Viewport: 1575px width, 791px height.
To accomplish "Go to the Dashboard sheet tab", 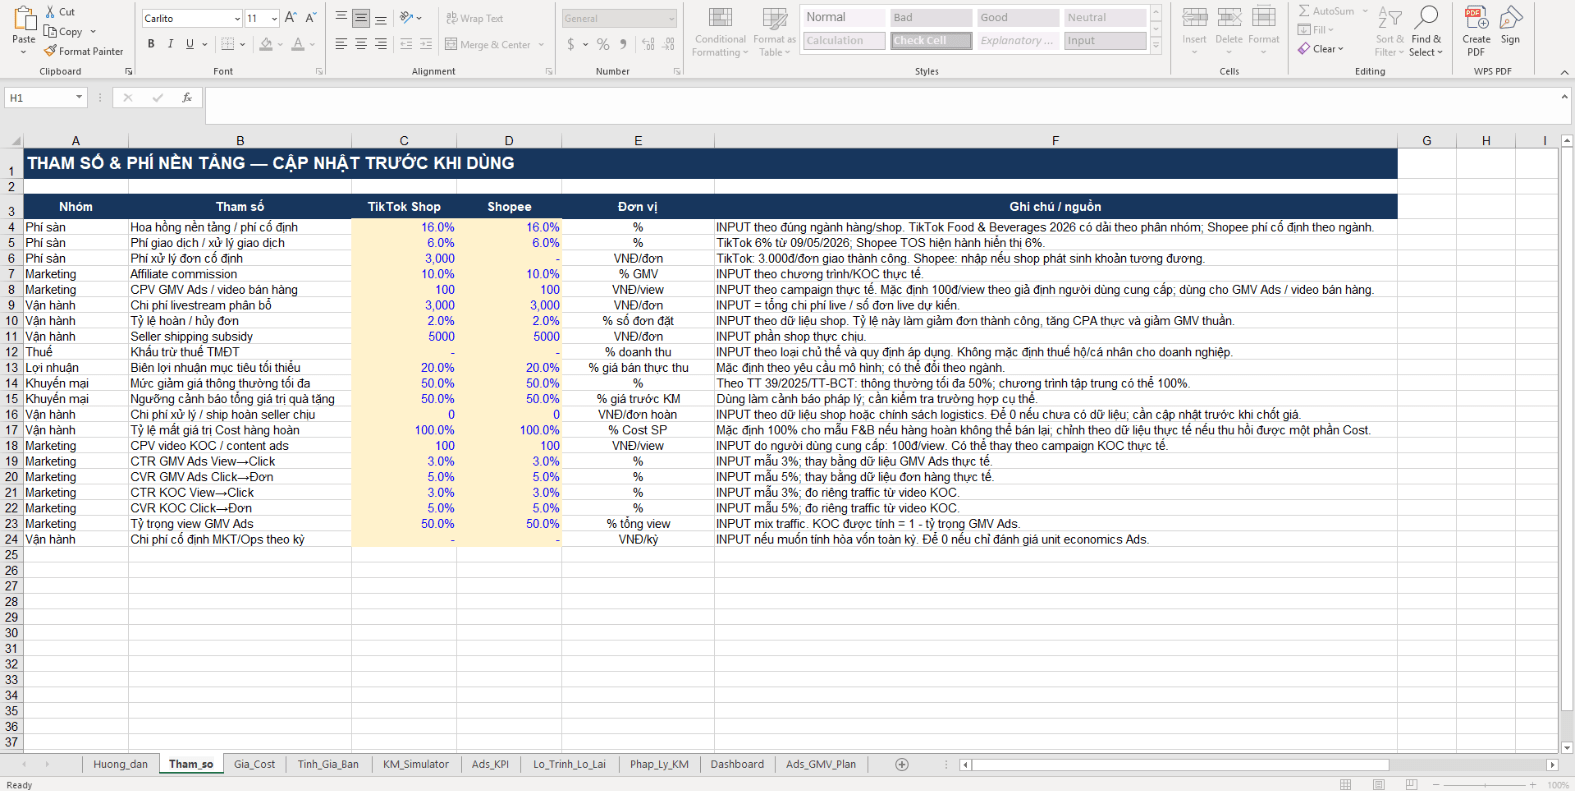I will coord(737,764).
